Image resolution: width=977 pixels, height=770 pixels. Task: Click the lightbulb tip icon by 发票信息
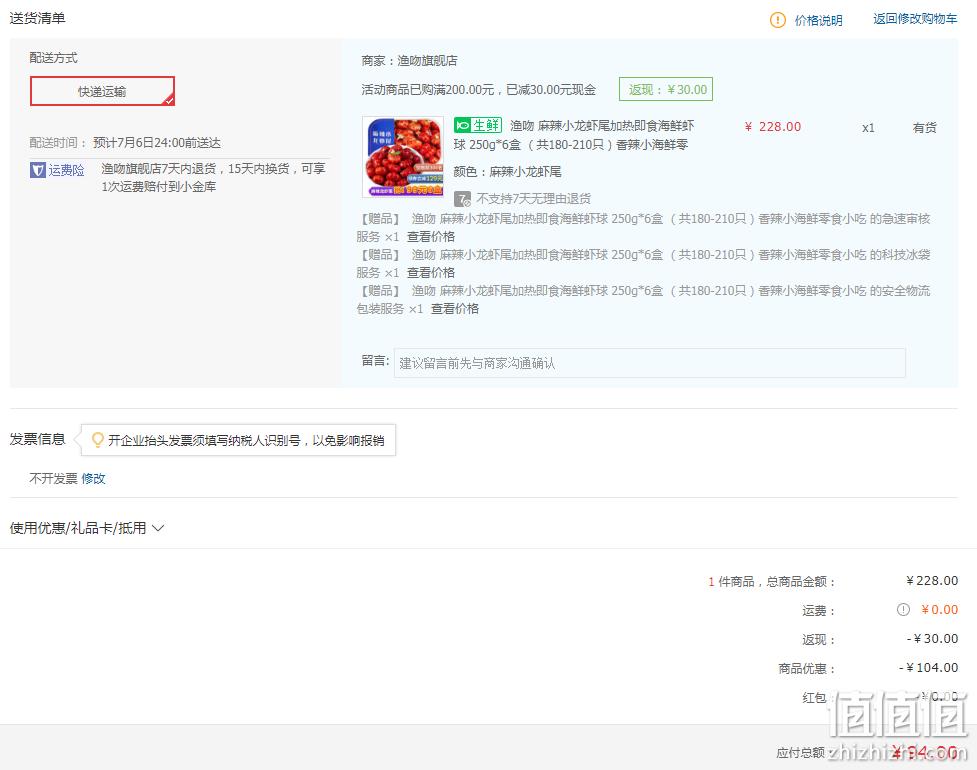[x=97, y=440]
